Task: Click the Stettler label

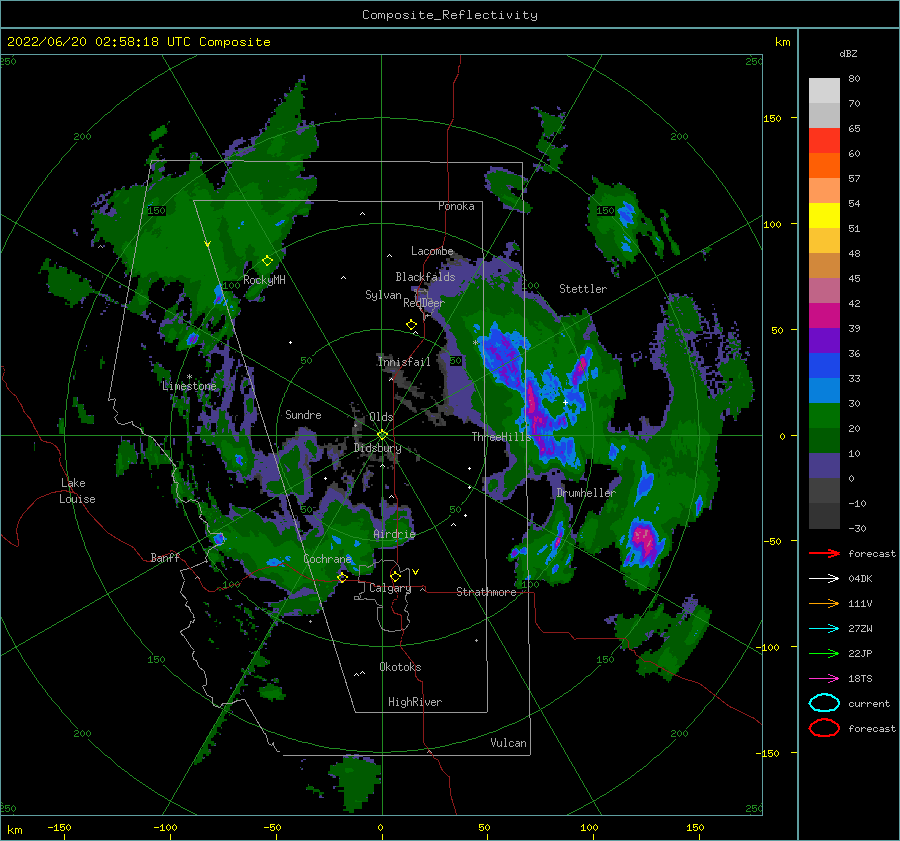Action: click(583, 289)
